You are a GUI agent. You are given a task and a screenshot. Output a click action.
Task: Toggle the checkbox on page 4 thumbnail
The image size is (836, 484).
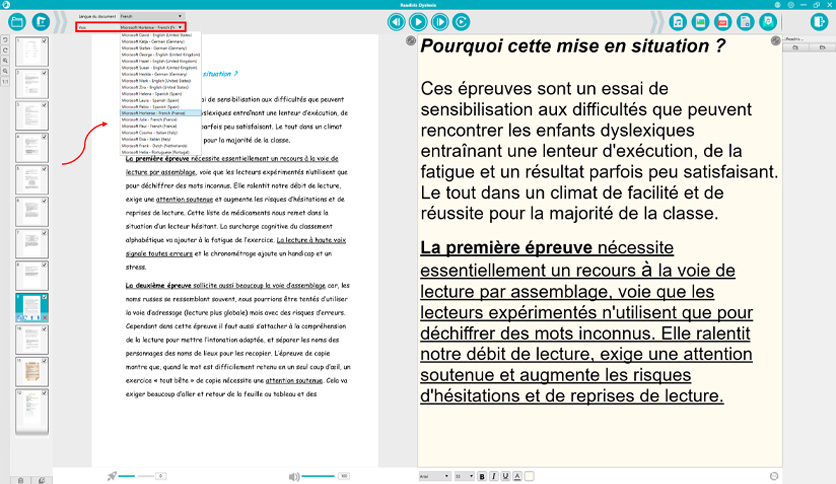pos(44,136)
